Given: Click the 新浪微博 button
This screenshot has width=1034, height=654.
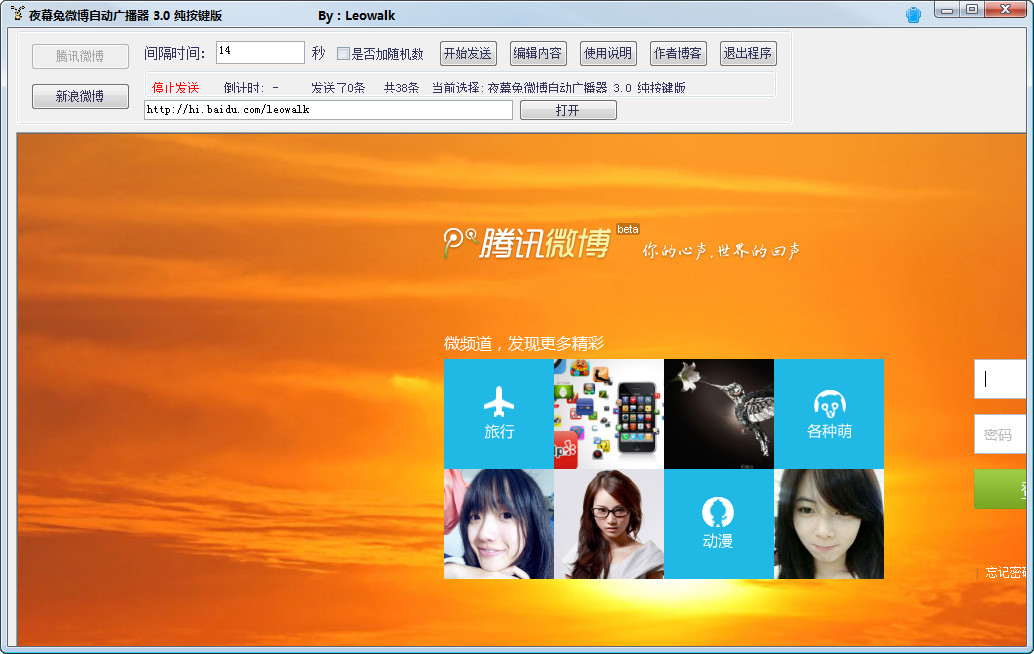Looking at the screenshot, I should tap(80, 96).
